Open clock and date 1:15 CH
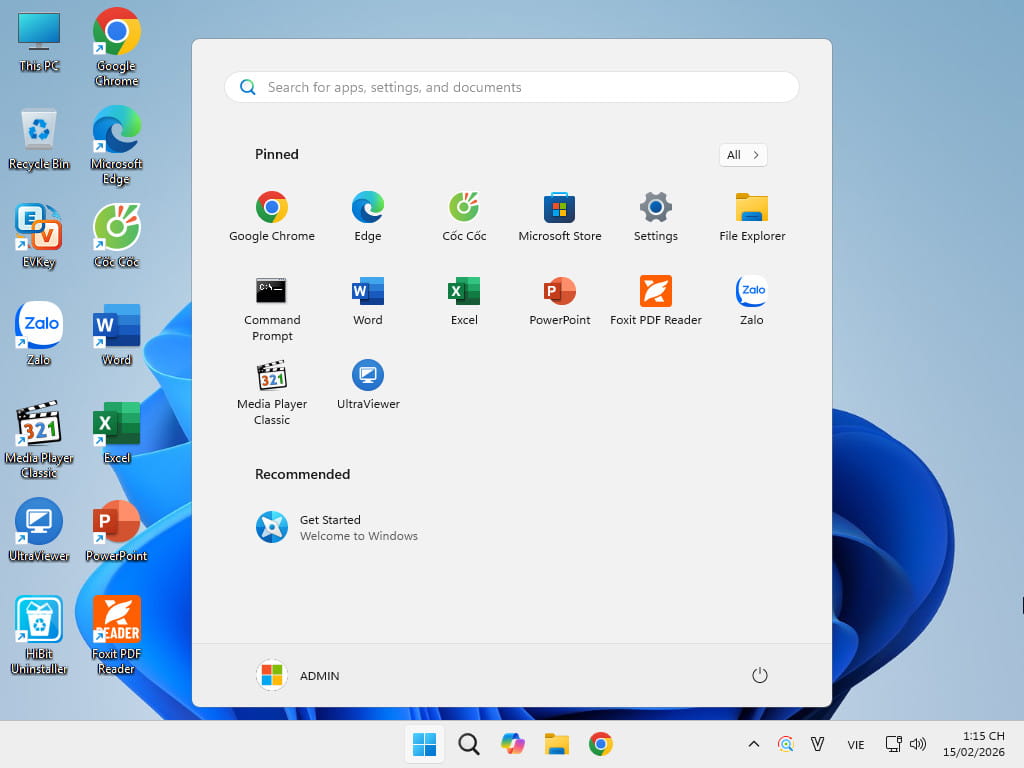Screen dimensions: 1024x768 click(974, 744)
